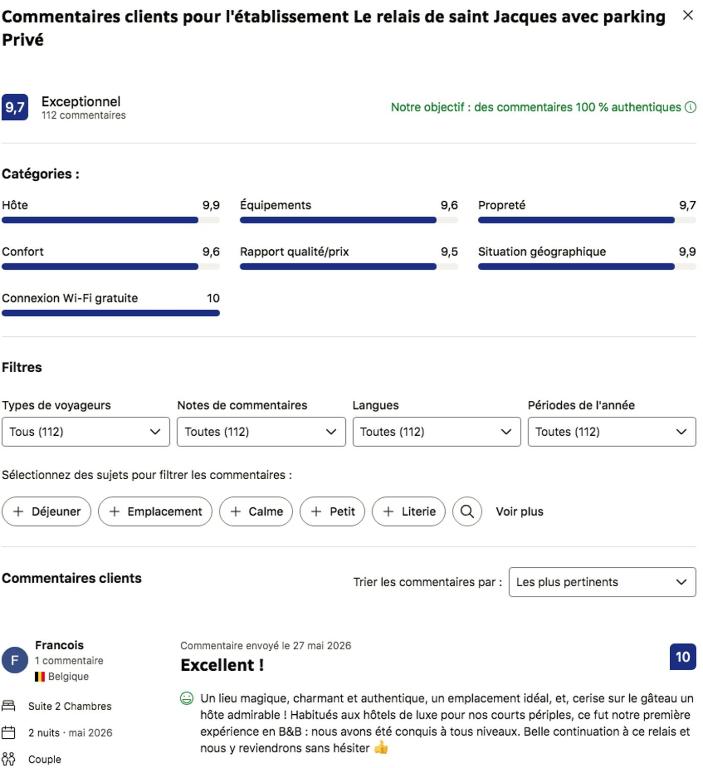Change sort order from Les plus pertinents
This screenshot has width=703, height=768.
coord(602,582)
